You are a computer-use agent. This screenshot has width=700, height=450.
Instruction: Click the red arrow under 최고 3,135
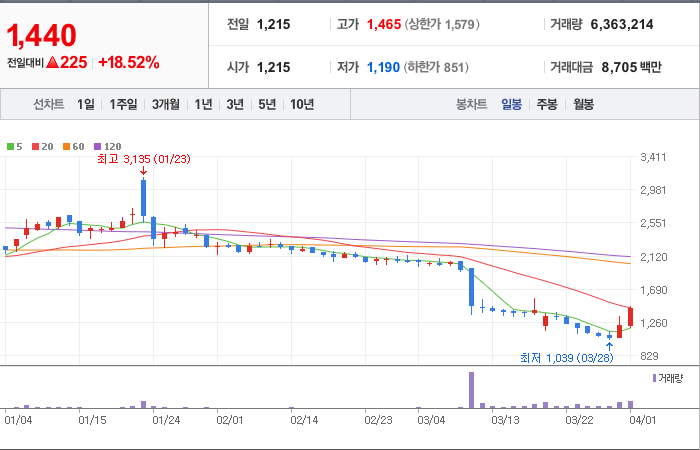pos(143,171)
